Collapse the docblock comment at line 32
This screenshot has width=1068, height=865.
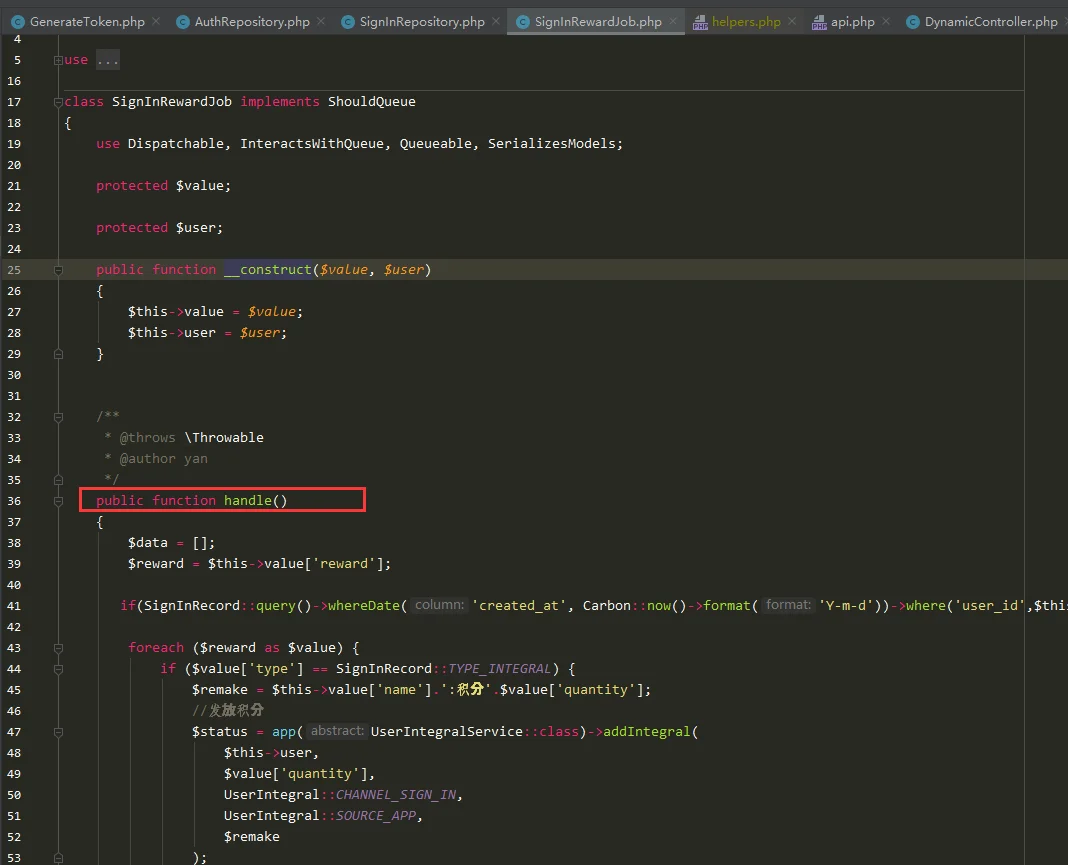pyautogui.click(x=58, y=417)
